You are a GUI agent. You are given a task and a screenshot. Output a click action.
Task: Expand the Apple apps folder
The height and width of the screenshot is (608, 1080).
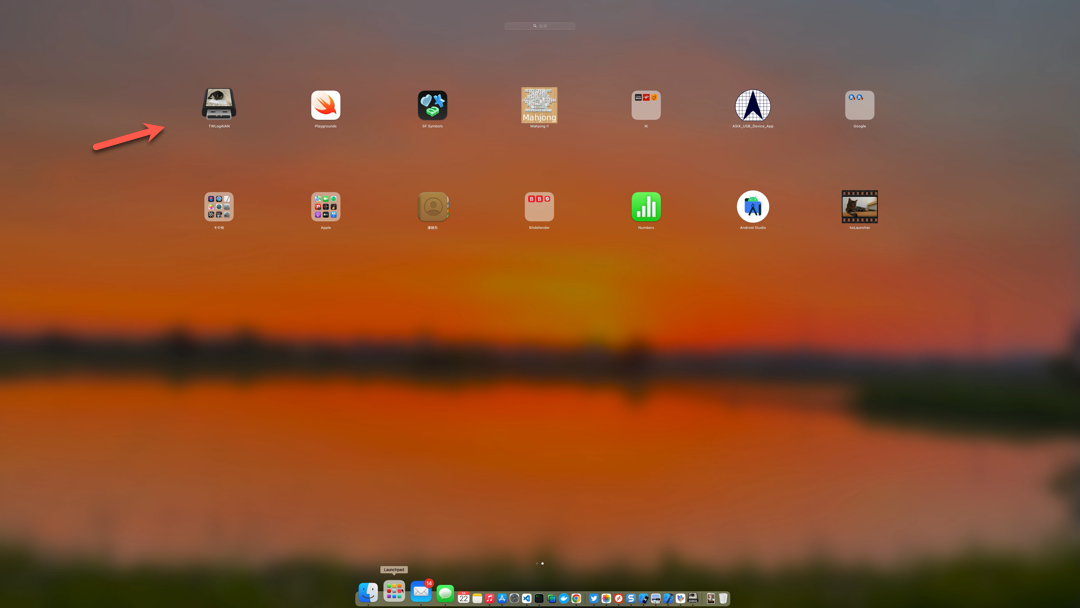[326, 207]
